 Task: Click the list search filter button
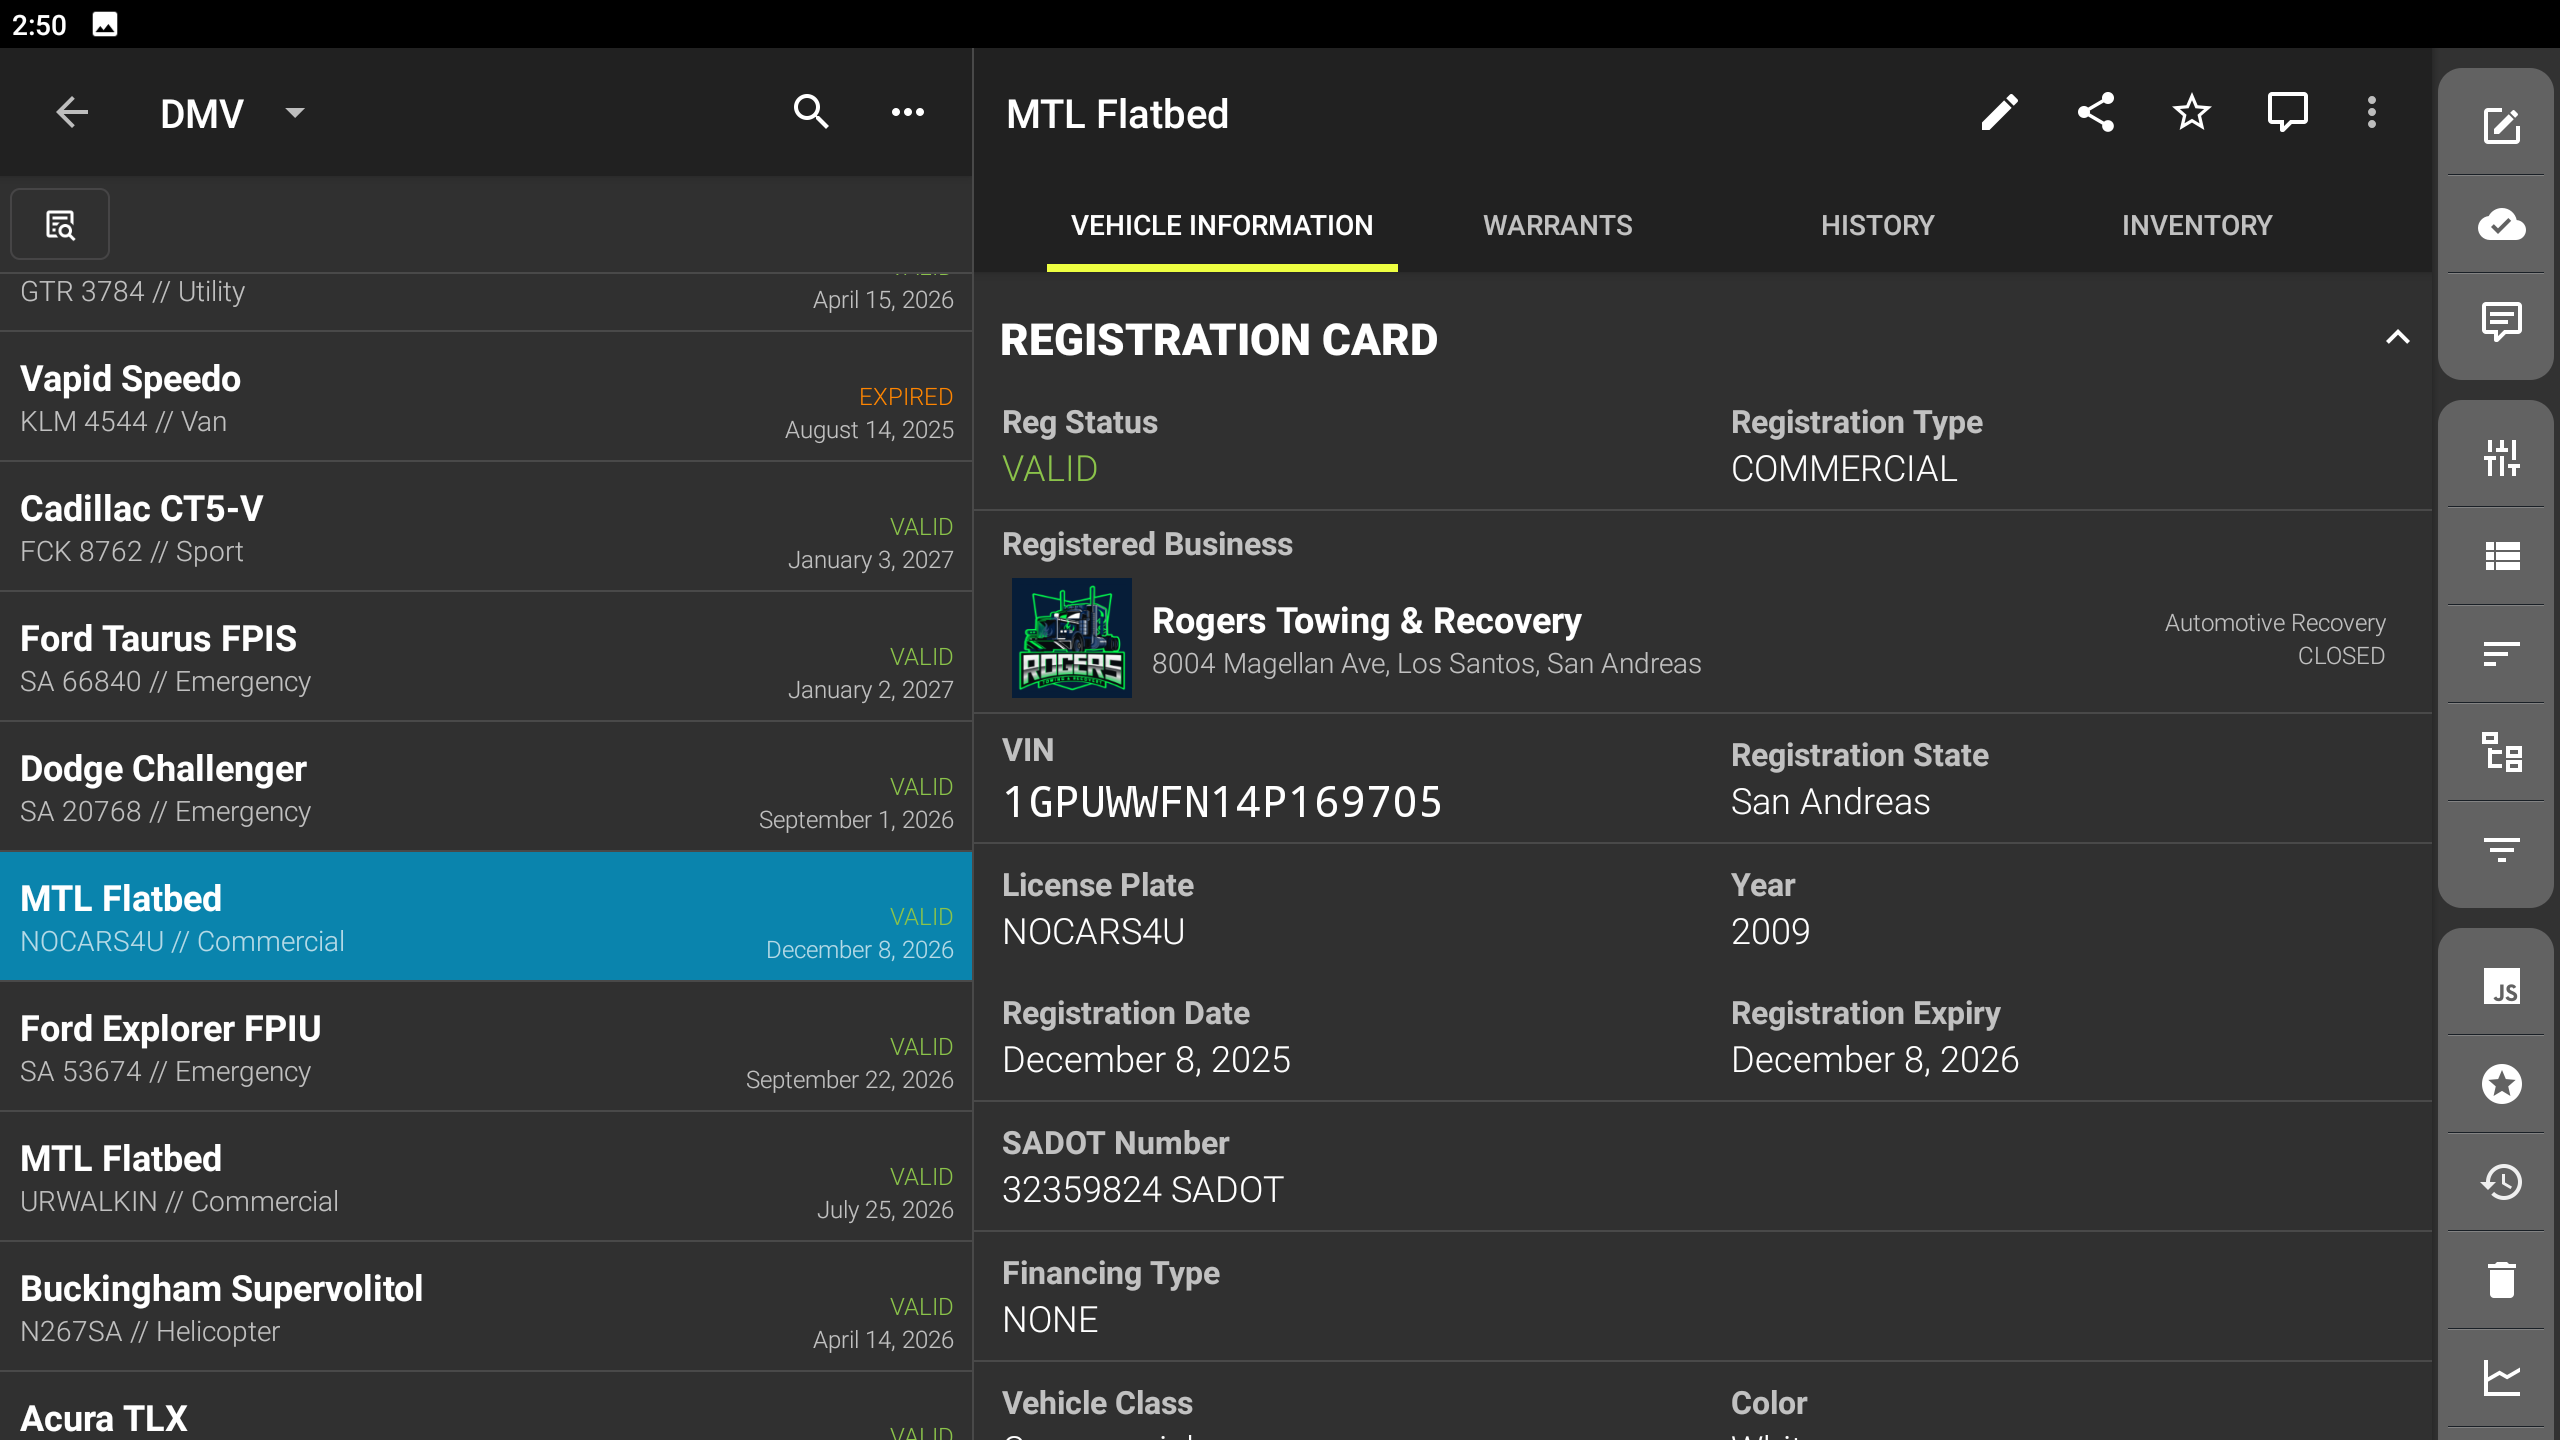tap(60, 225)
